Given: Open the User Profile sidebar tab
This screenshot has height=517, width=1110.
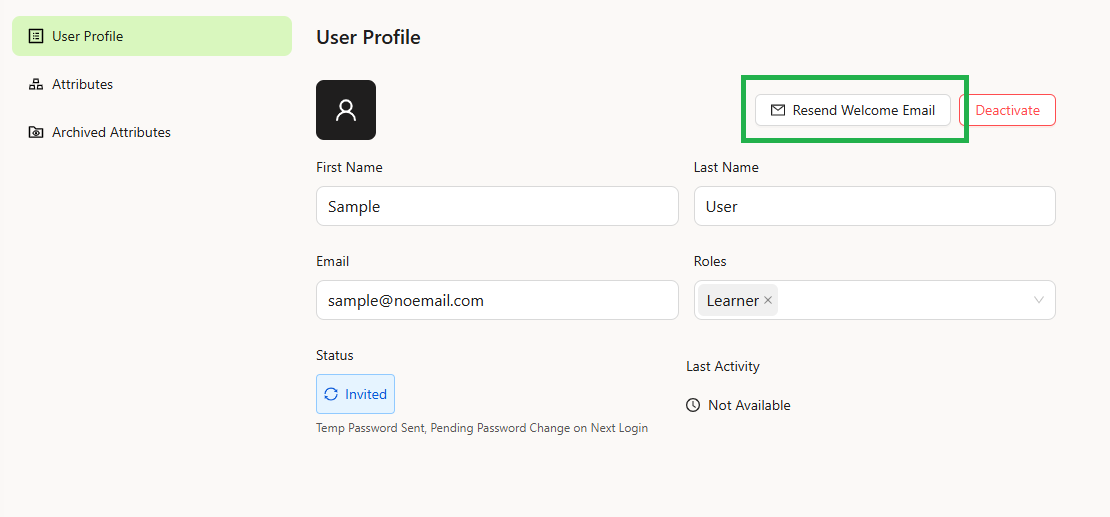Looking at the screenshot, I should click(152, 36).
